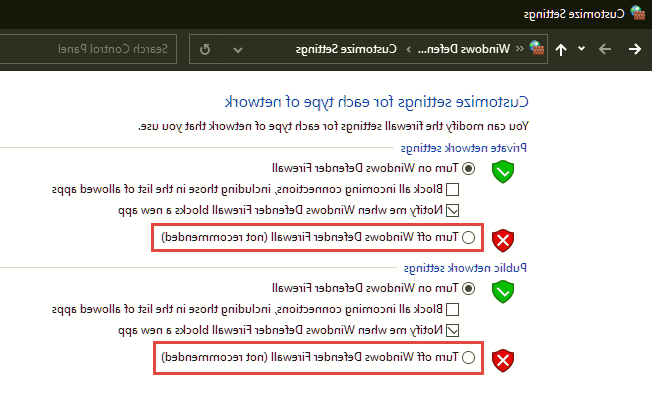Click the Search Control Panel field
Viewport: 652px width, 403px height.
89,49
